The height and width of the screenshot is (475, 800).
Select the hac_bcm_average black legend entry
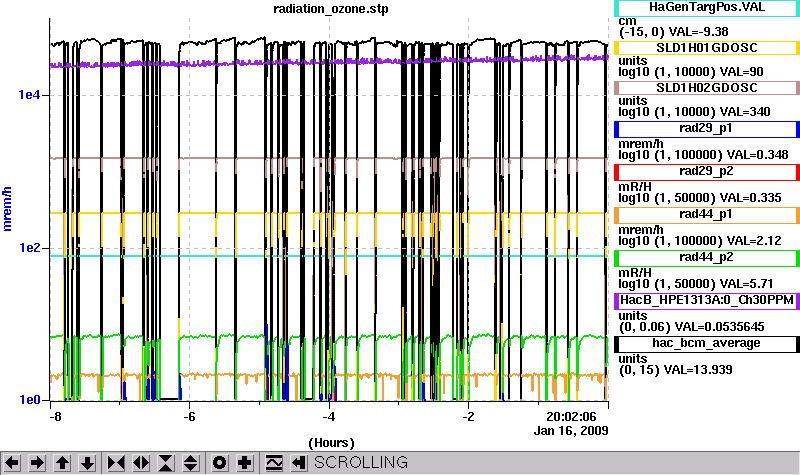(x=707, y=344)
